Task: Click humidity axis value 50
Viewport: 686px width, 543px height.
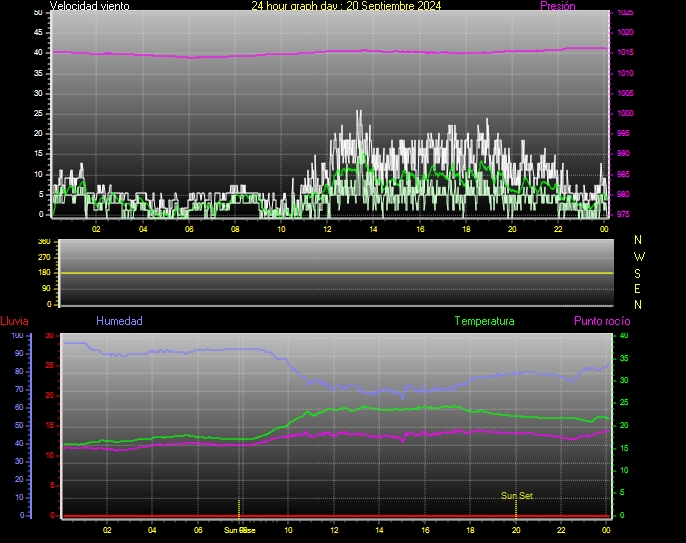Action: tap(19, 426)
